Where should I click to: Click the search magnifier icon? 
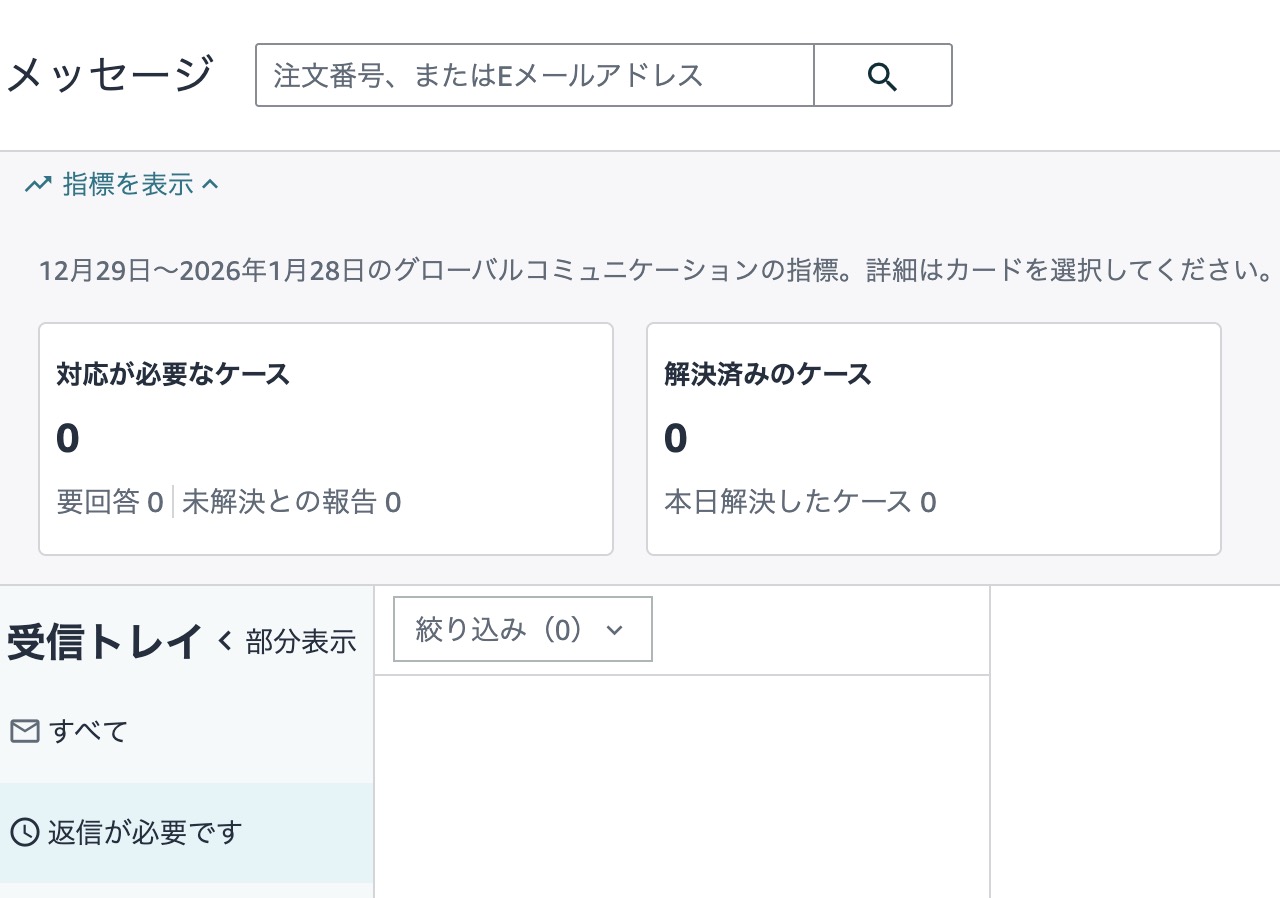coord(881,75)
